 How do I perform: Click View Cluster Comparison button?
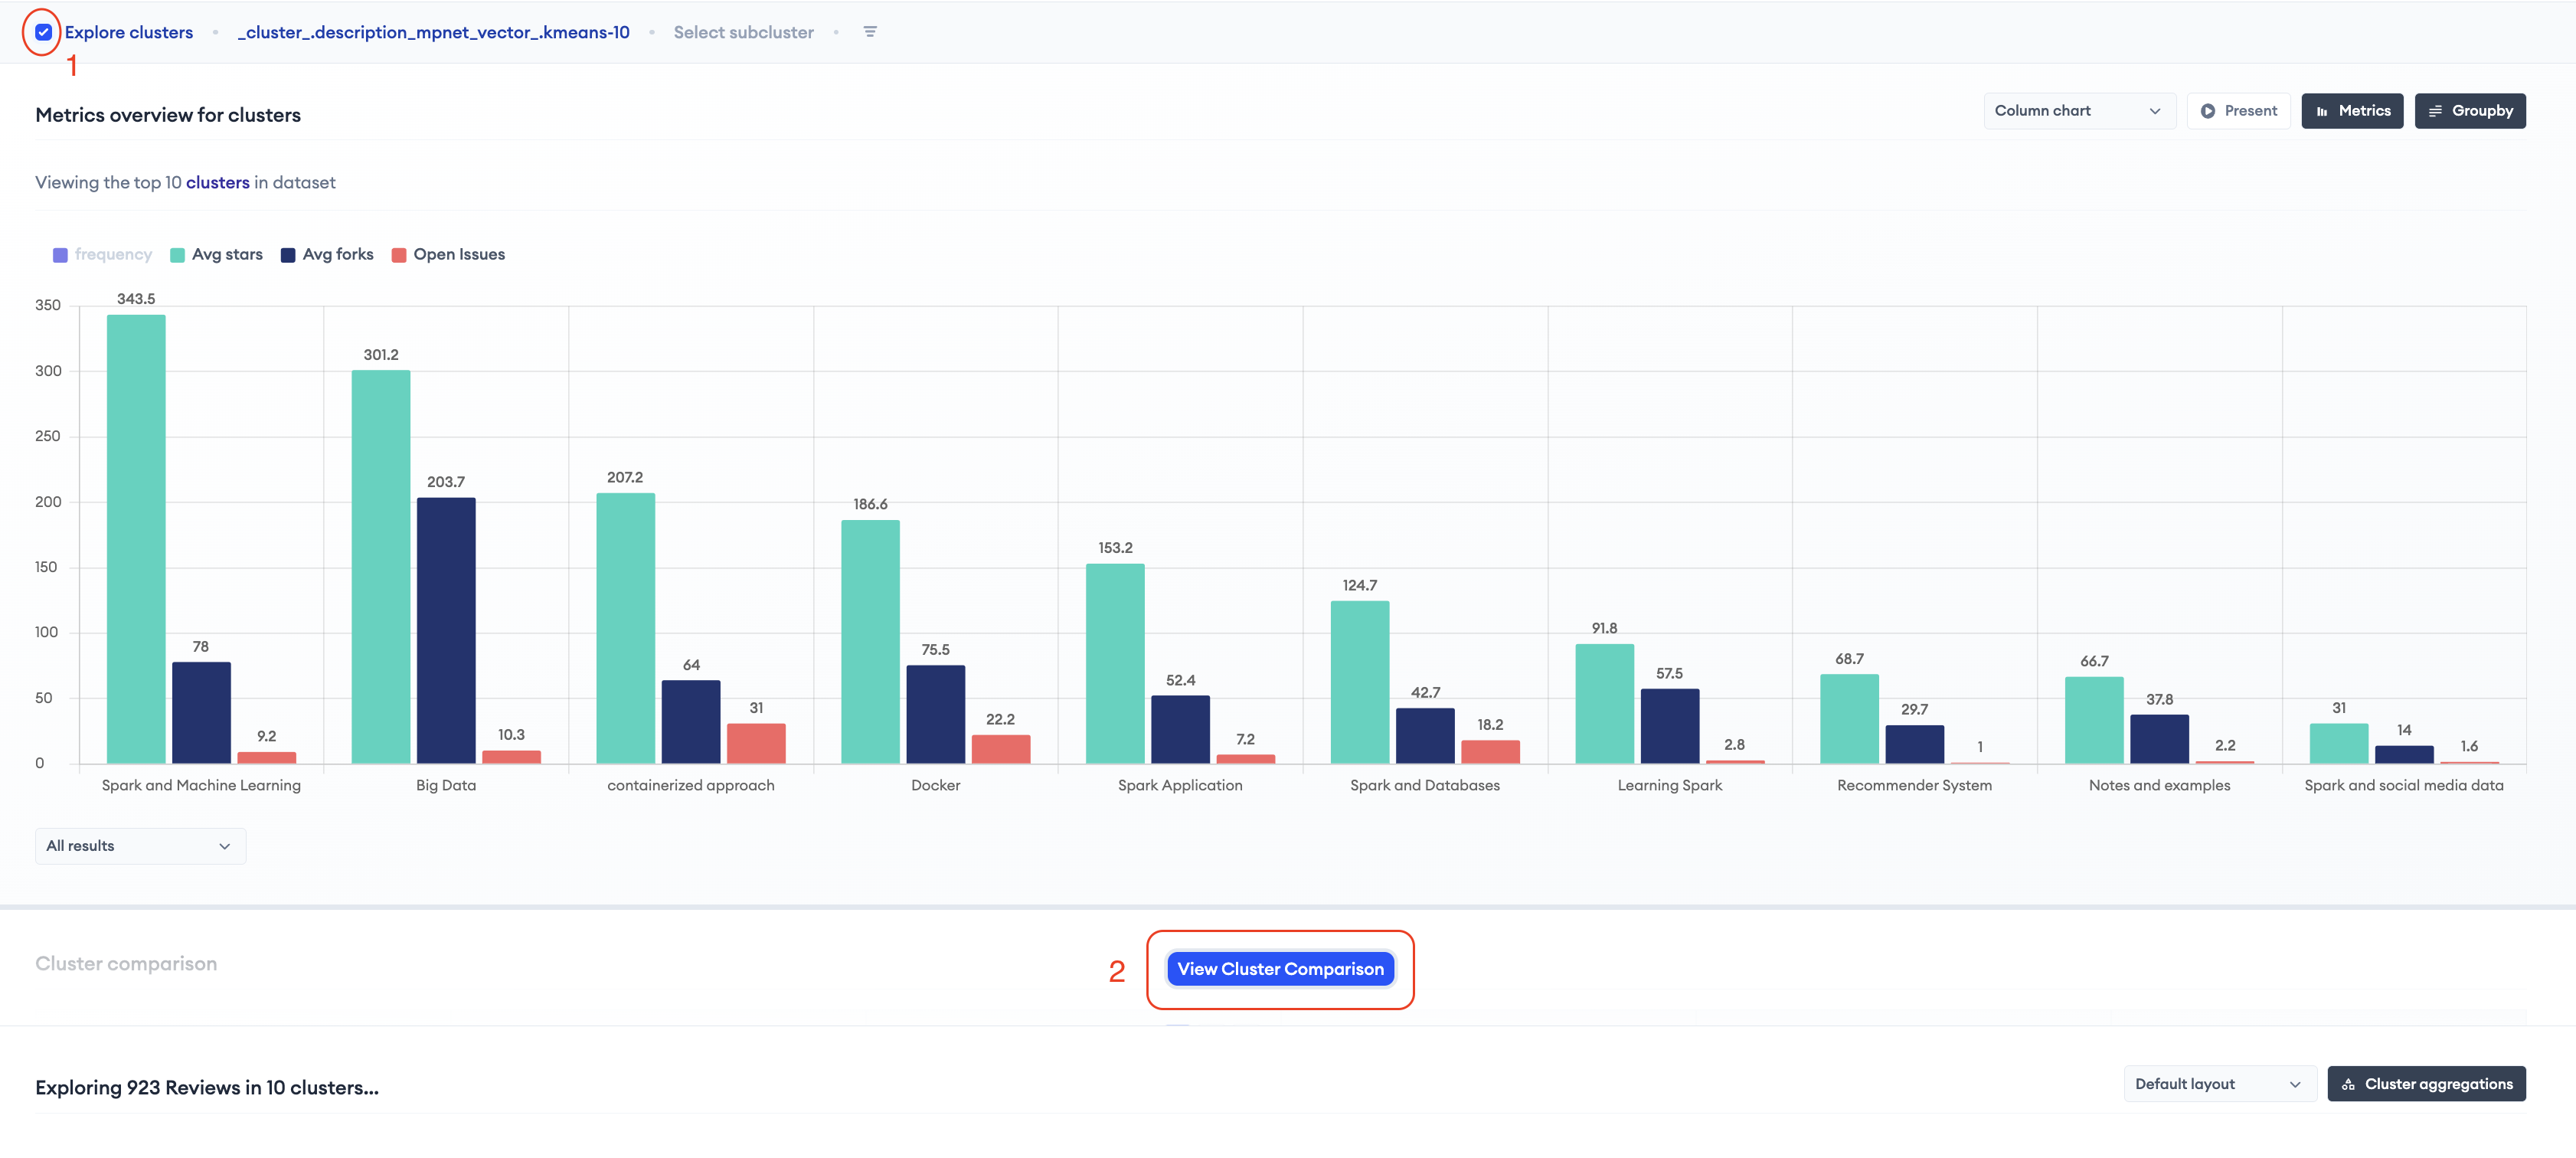(1280, 968)
